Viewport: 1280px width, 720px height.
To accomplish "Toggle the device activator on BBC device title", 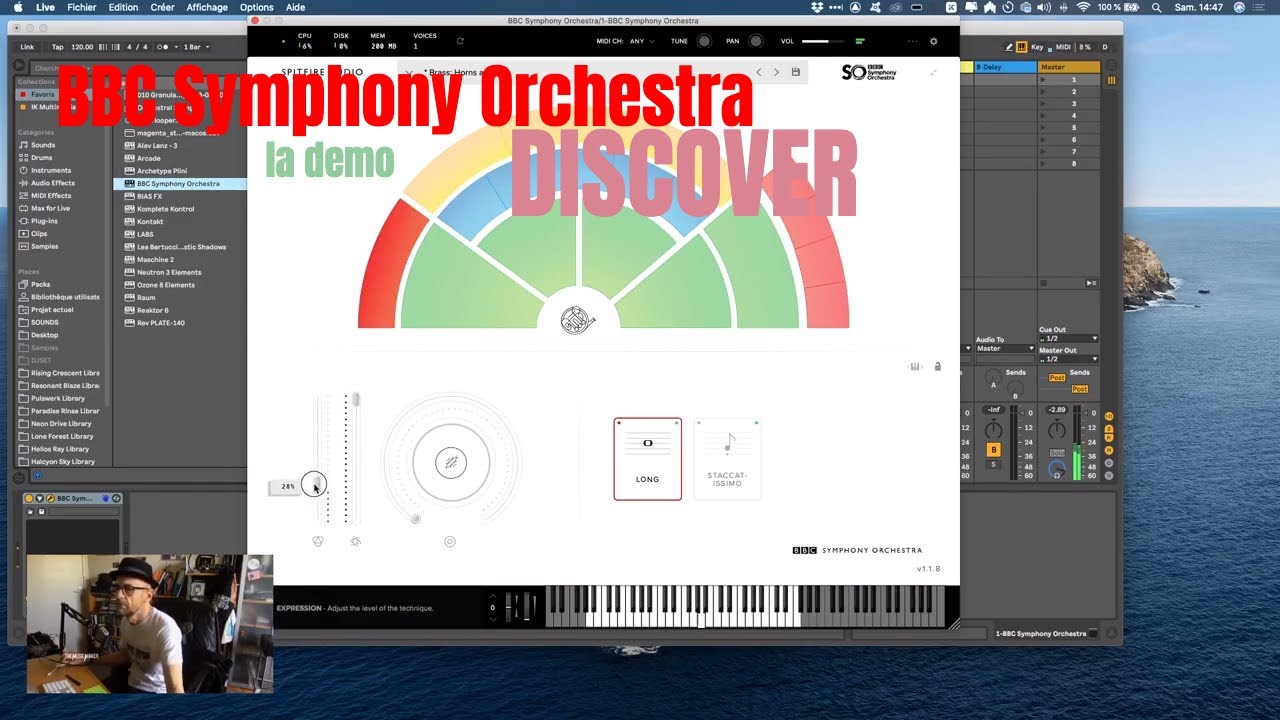I will pos(30,498).
